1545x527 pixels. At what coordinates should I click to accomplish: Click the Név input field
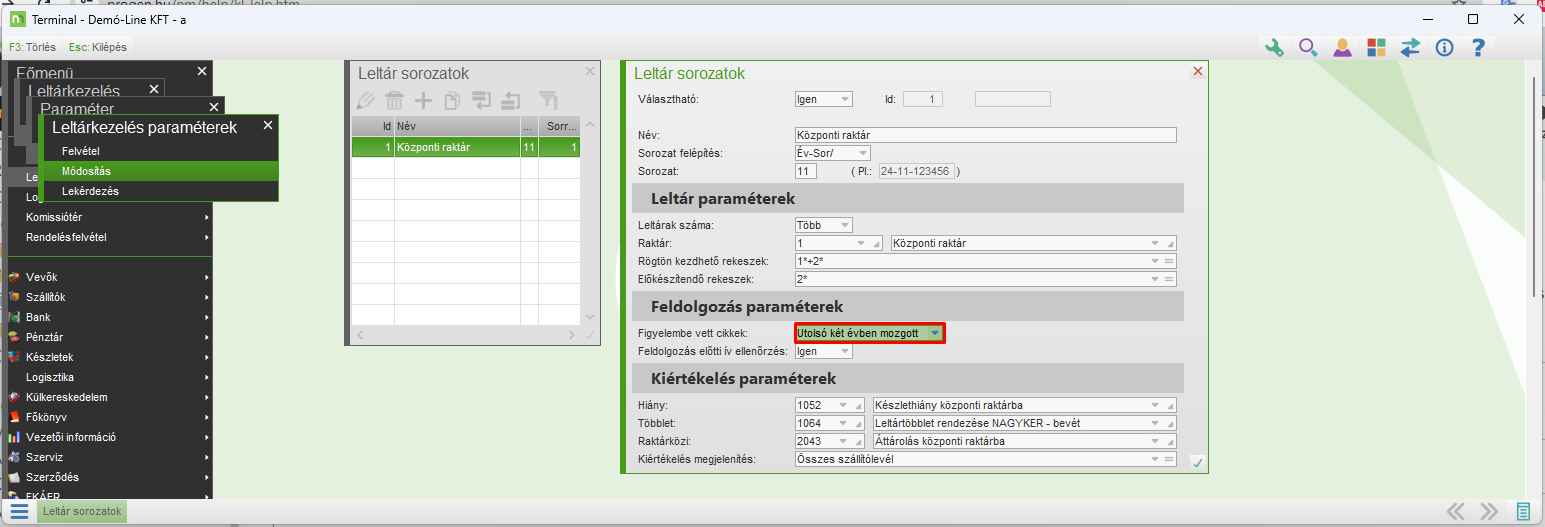(985, 135)
